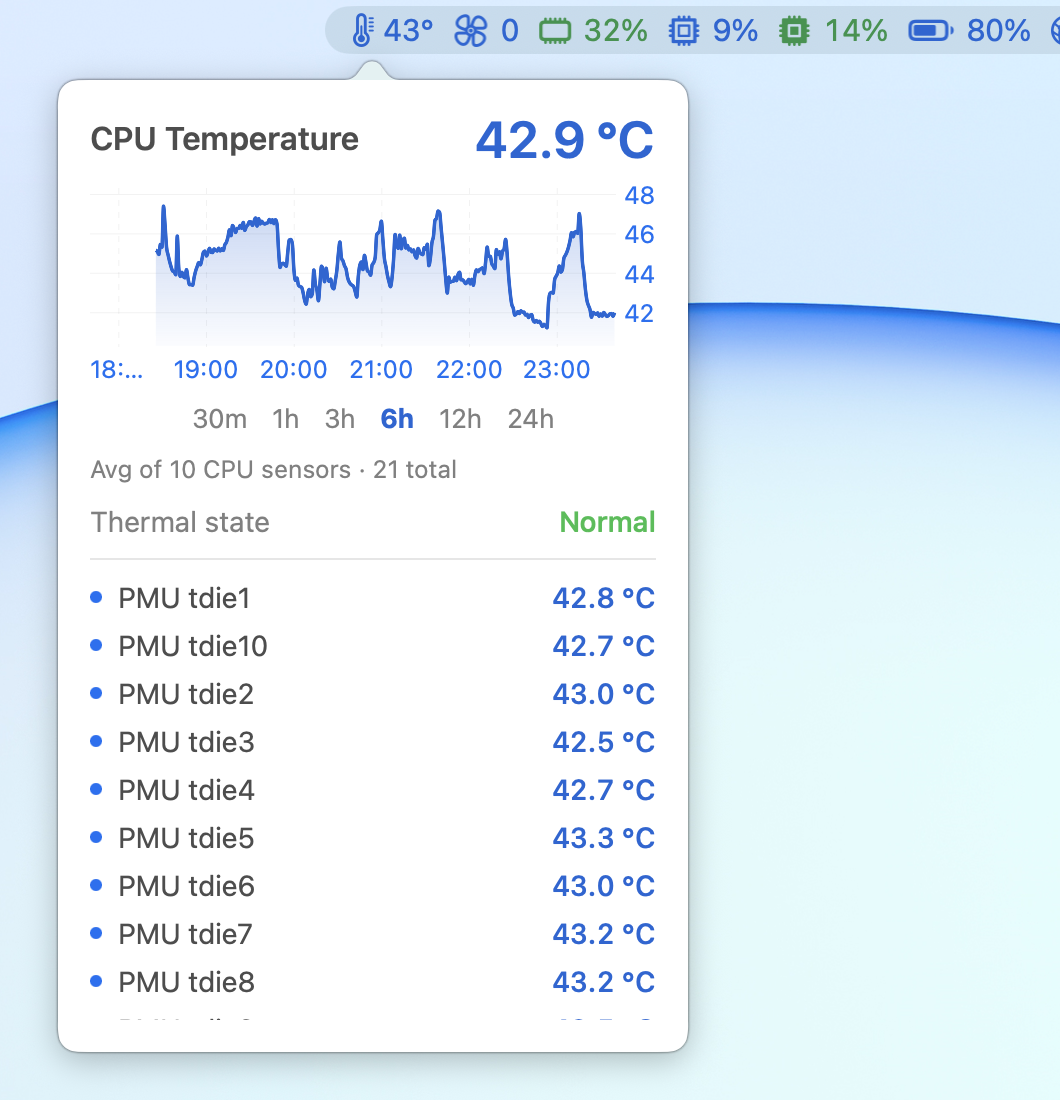
Task: Select the PMU tdie3 sensor row
Action: click(373, 742)
